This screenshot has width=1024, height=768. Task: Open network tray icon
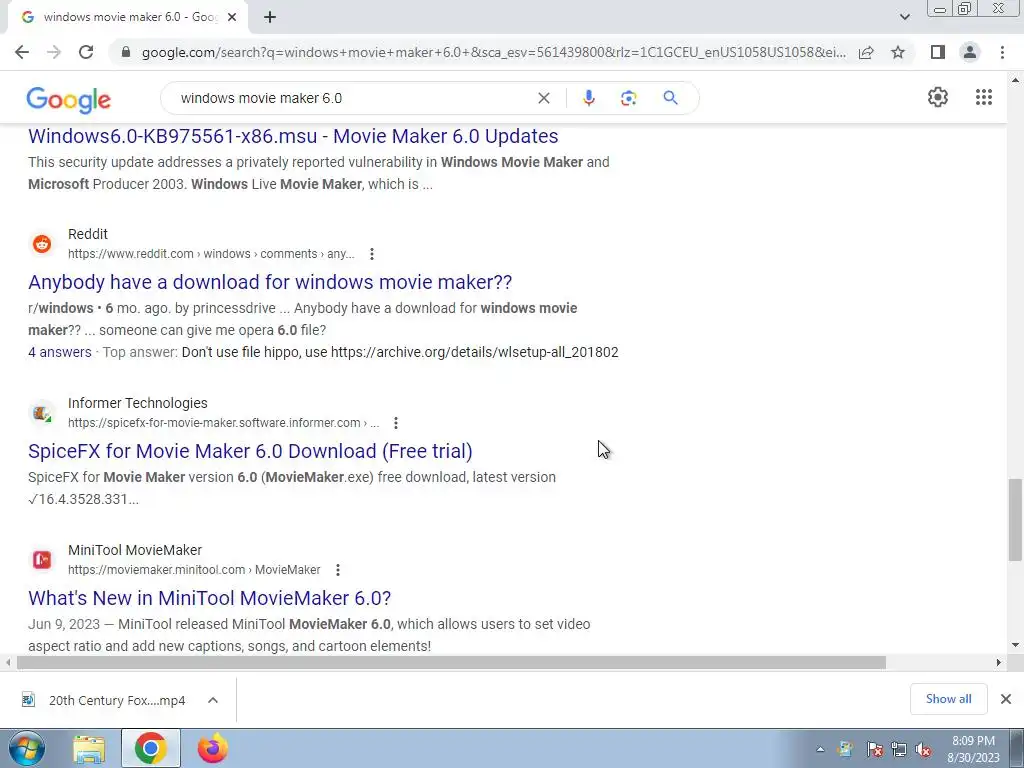click(x=899, y=749)
